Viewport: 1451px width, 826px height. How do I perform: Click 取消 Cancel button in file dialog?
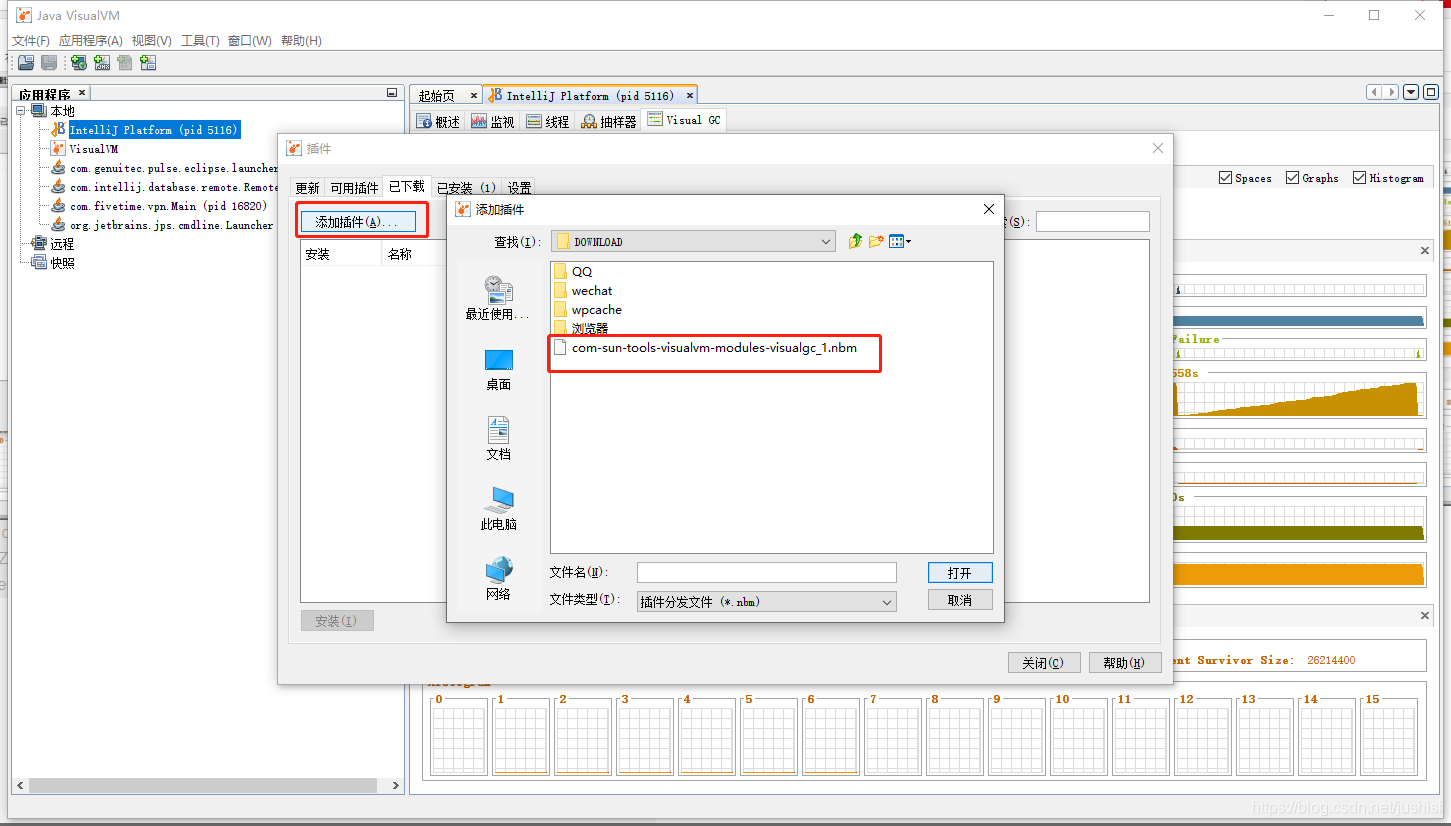point(960,600)
